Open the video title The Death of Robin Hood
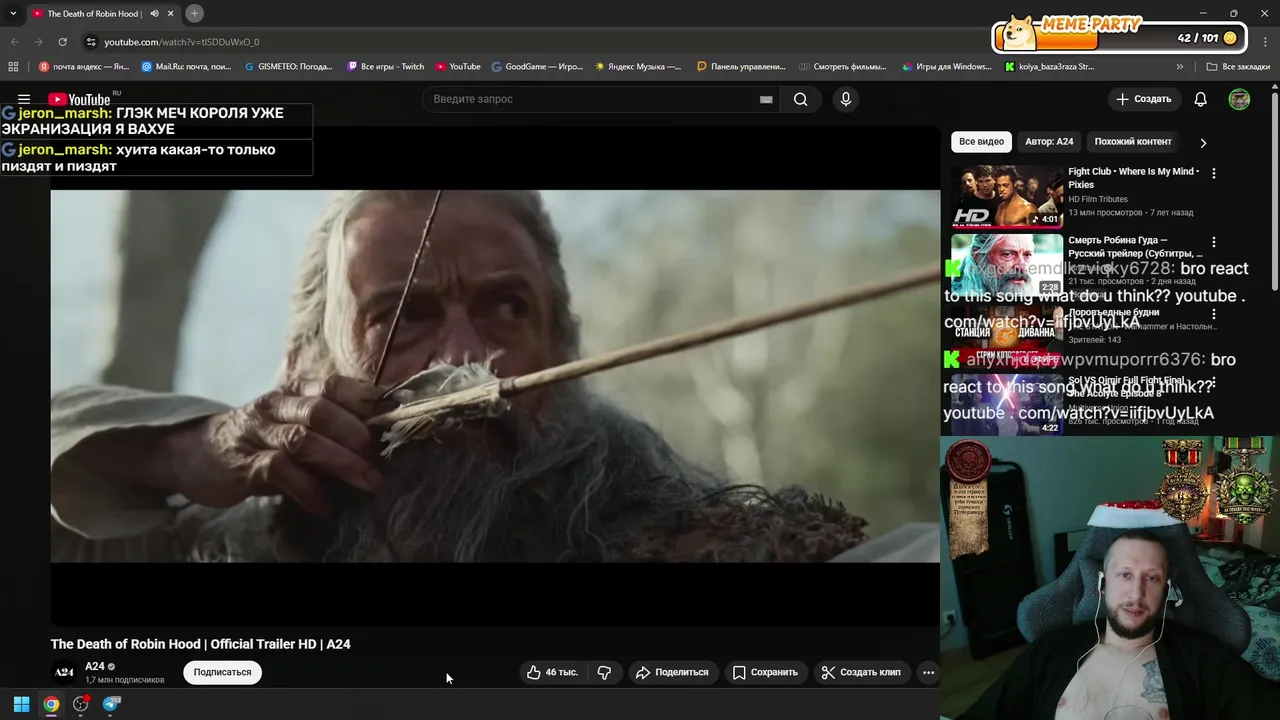 tap(200, 644)
